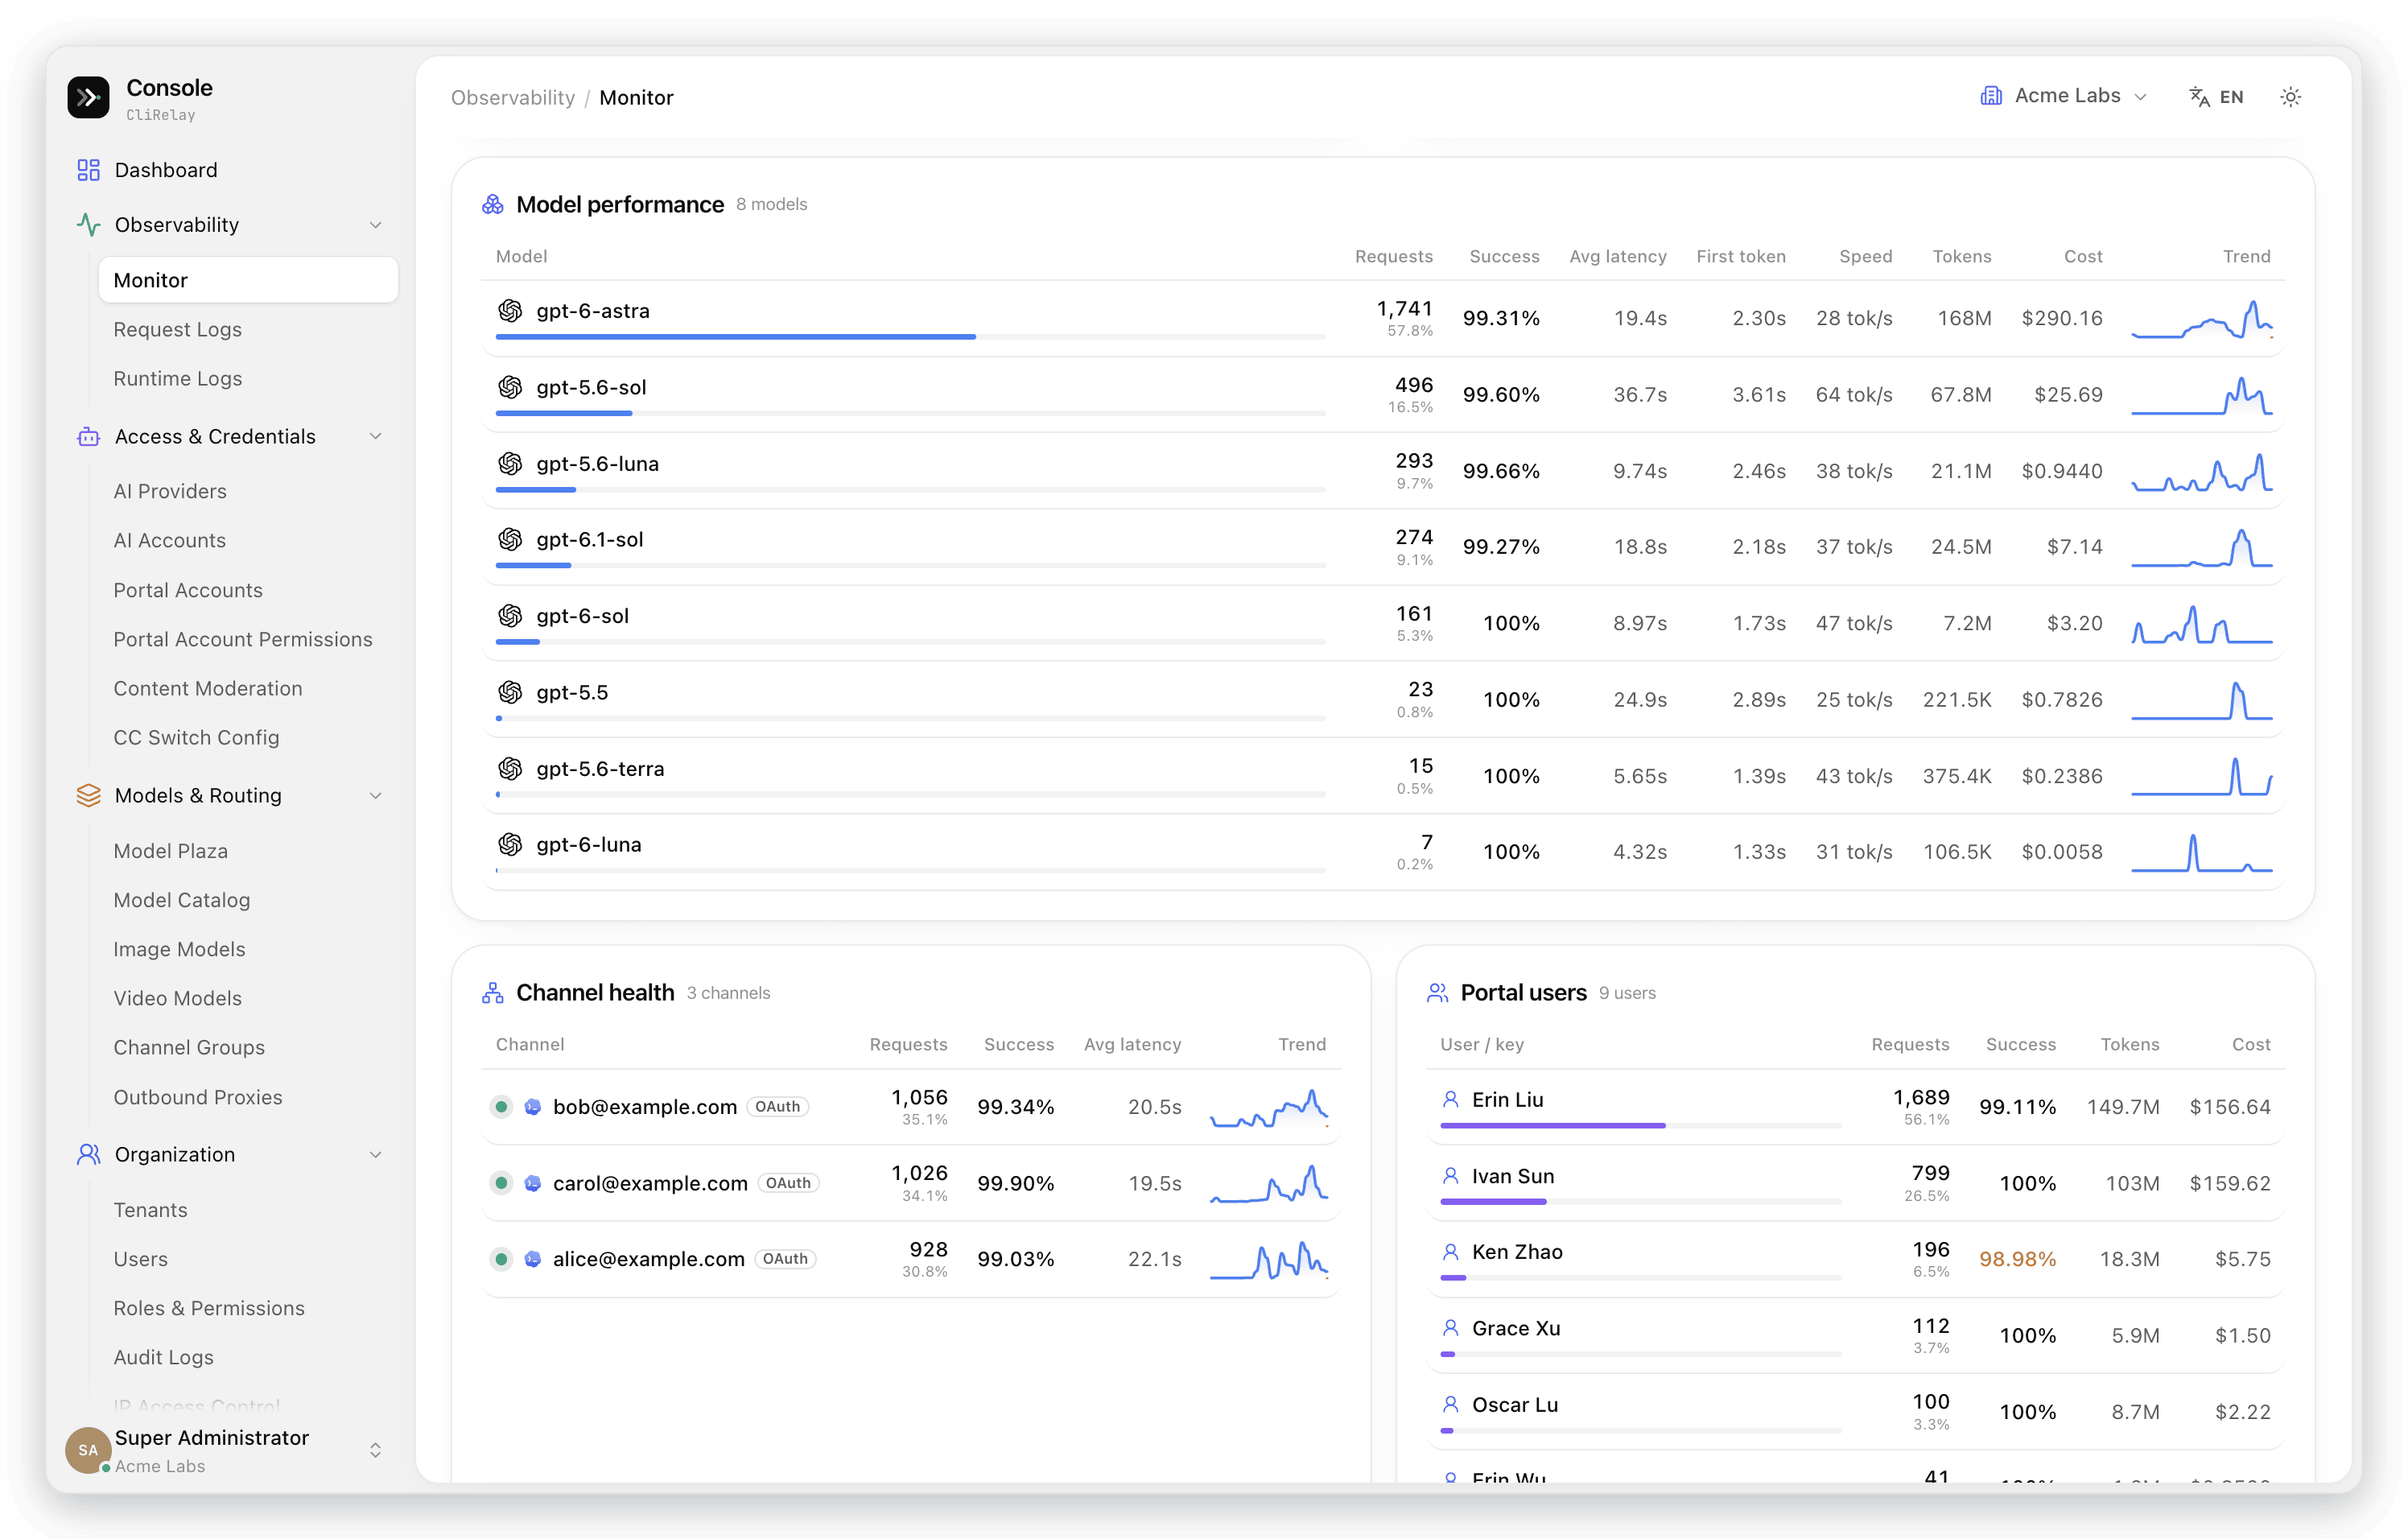
Task: Click the Super Administrator SA avatar
Action: tap(88, 1450)
